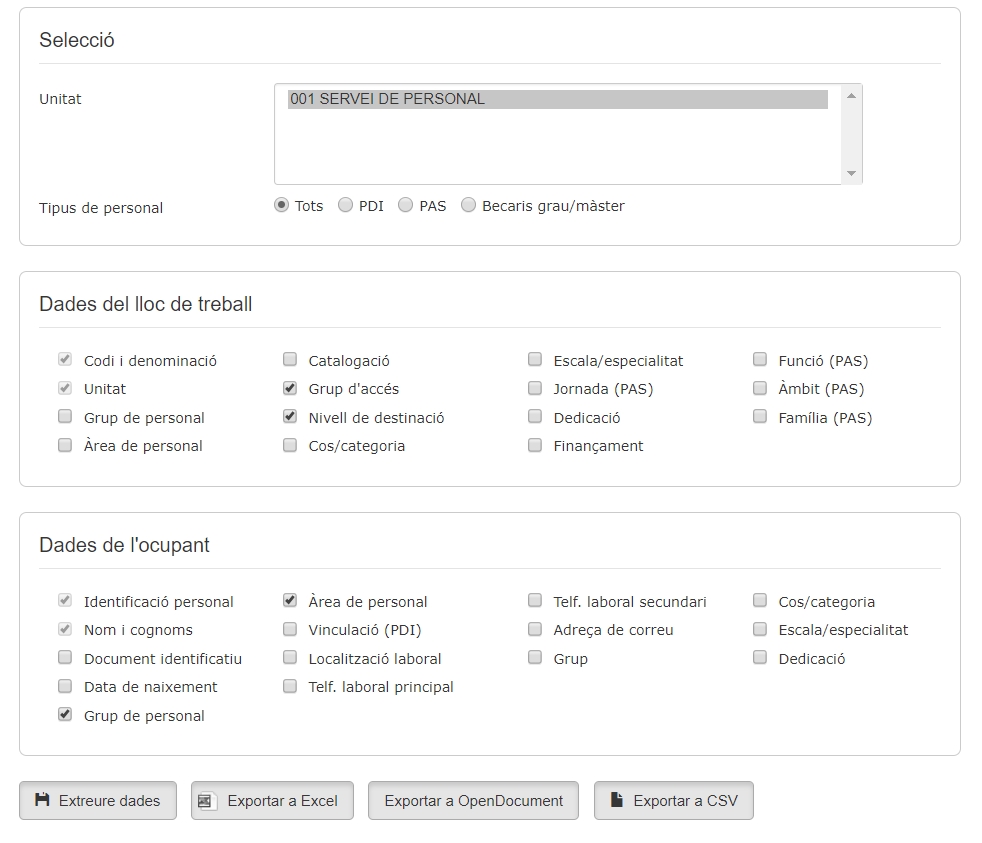Screen dimensions: 982x843
Task: Enable the Funció (PAS) checkbox
Action: [760, 360]
